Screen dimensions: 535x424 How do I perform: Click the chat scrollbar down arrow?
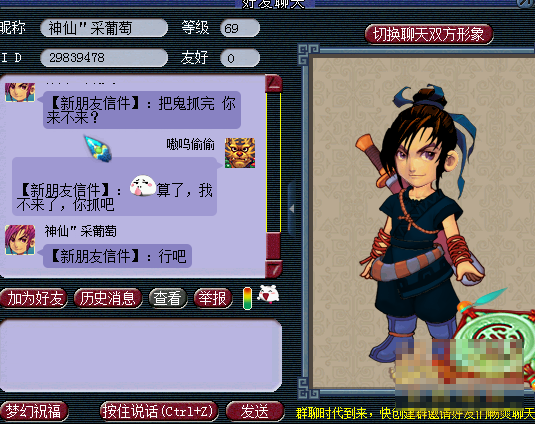274,269
